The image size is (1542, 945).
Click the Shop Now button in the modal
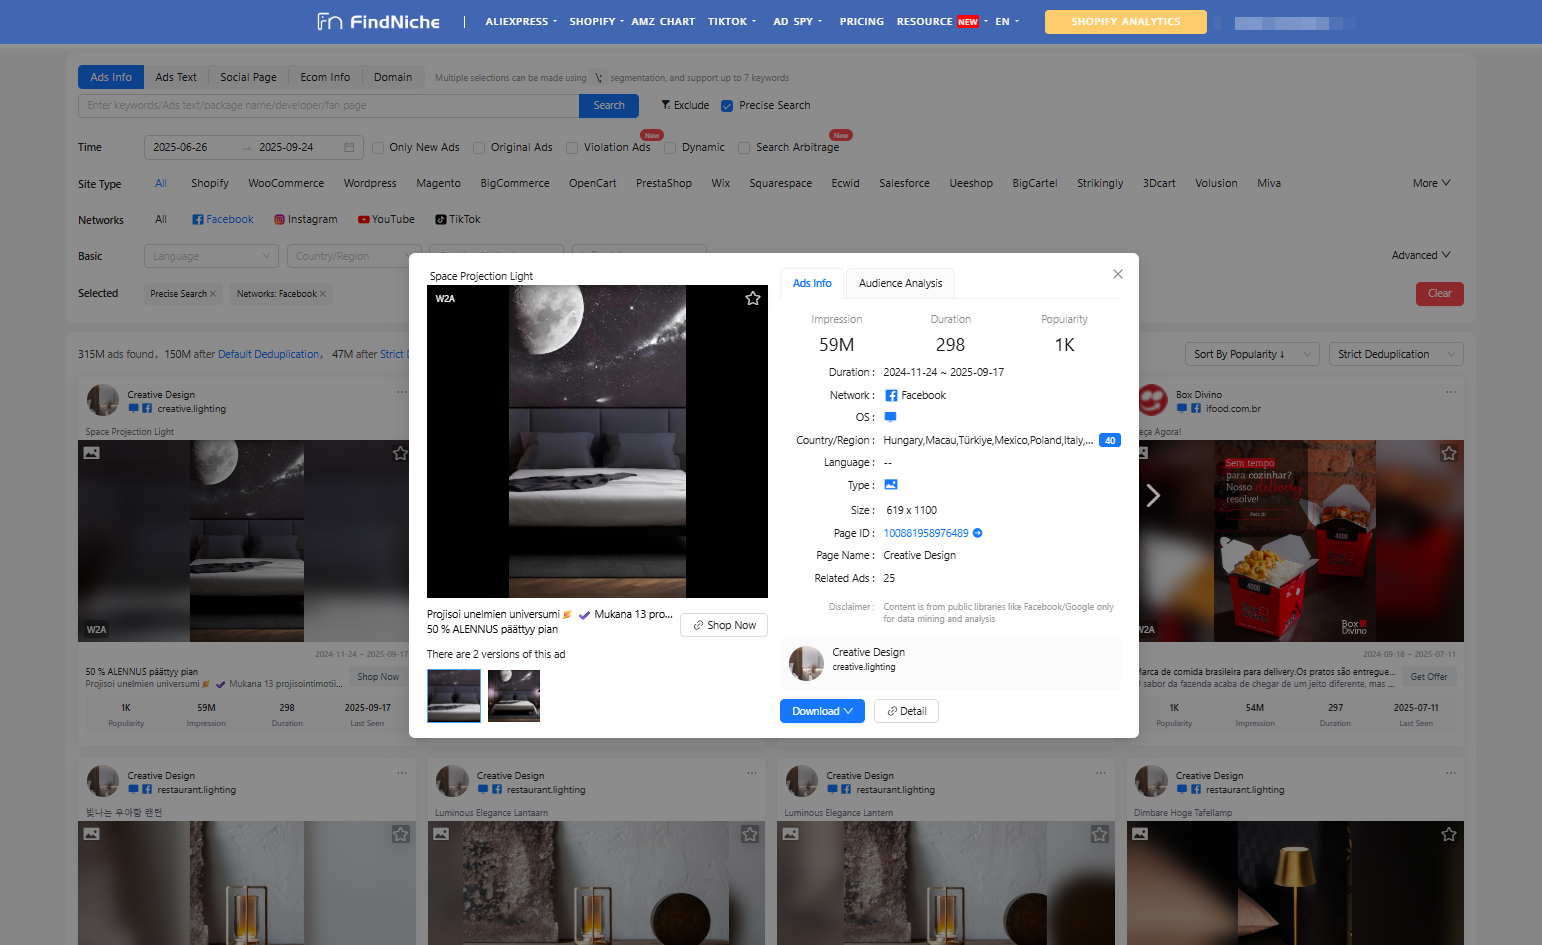(x=723, y=625)
